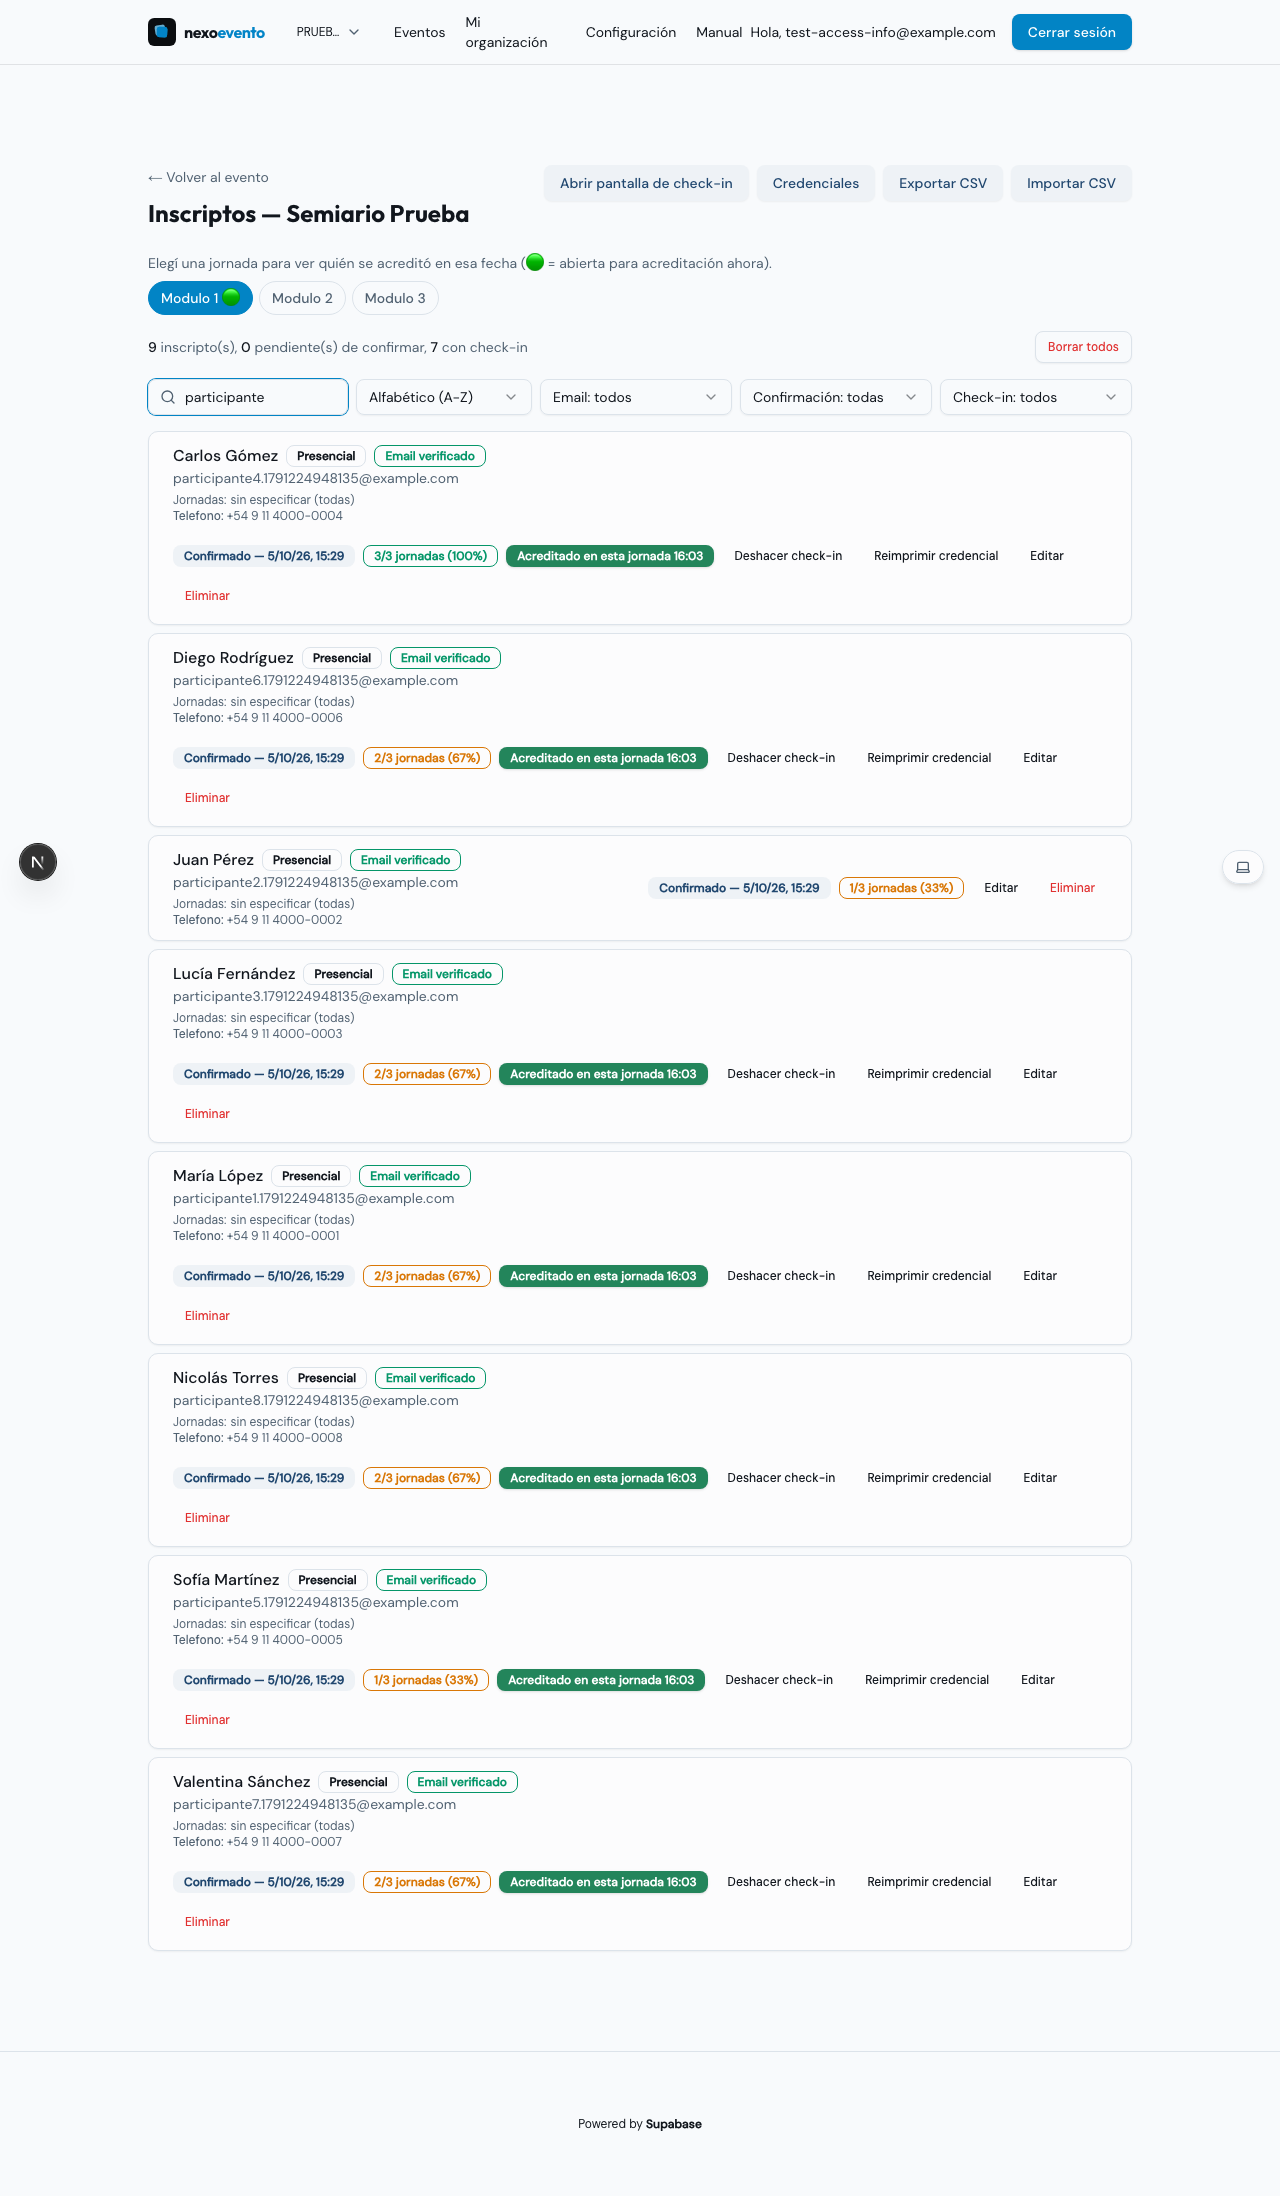Click Importar CSV

(x=1071, y=183)
